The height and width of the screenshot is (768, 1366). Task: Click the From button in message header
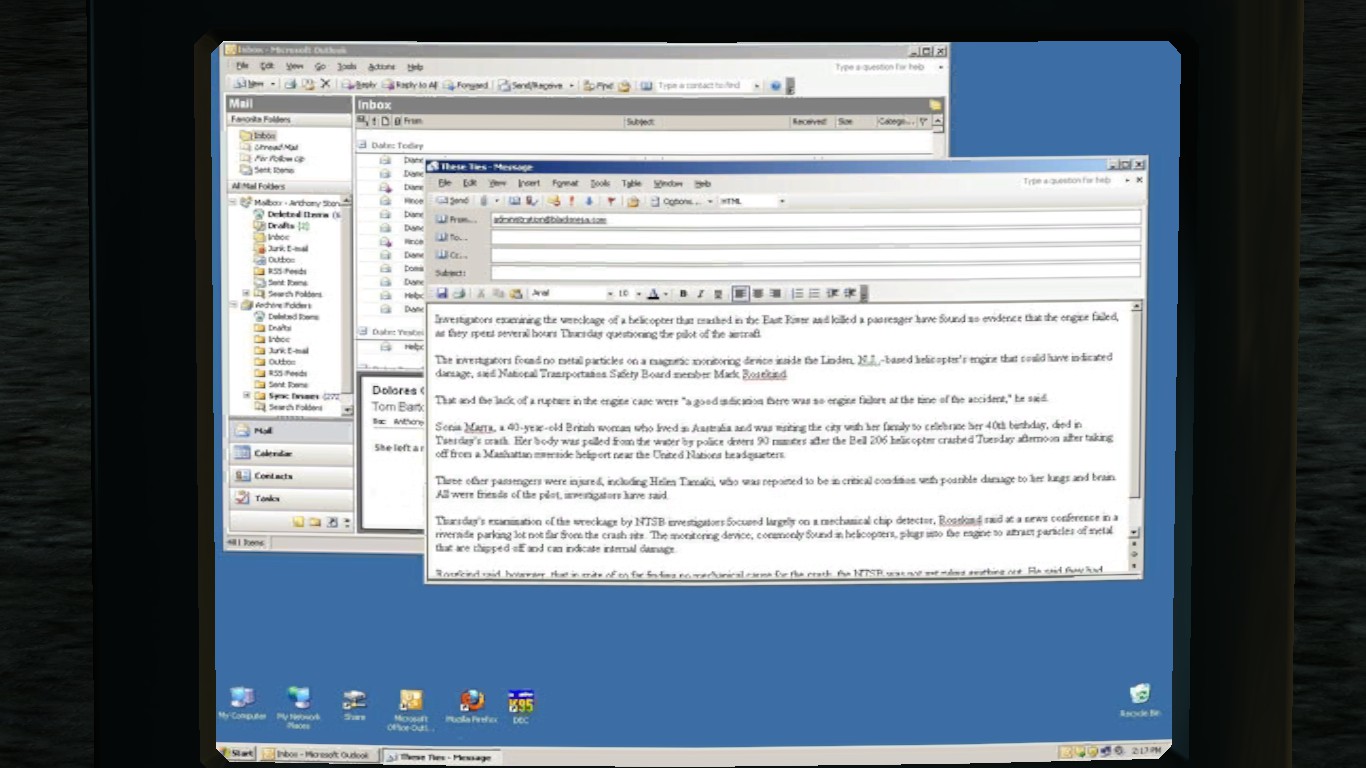tap(458, 219)
